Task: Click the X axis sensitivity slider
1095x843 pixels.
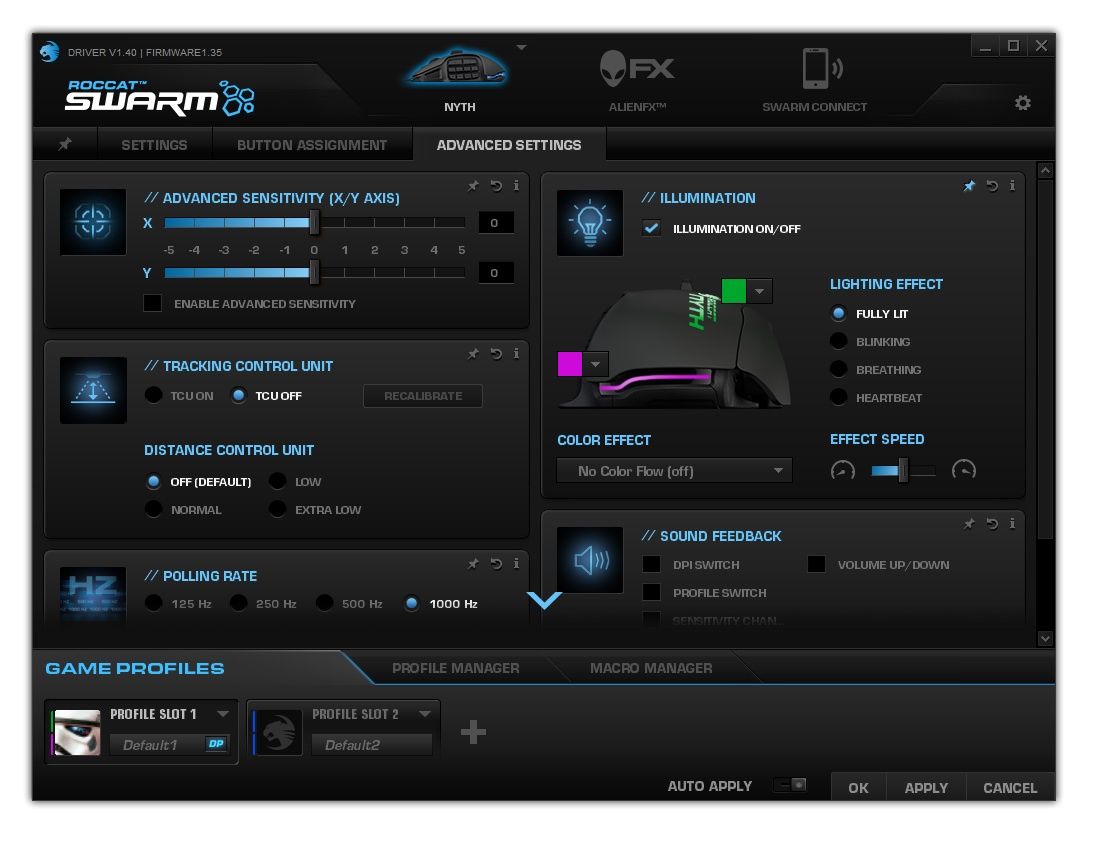Action: (x=314, y=222)
